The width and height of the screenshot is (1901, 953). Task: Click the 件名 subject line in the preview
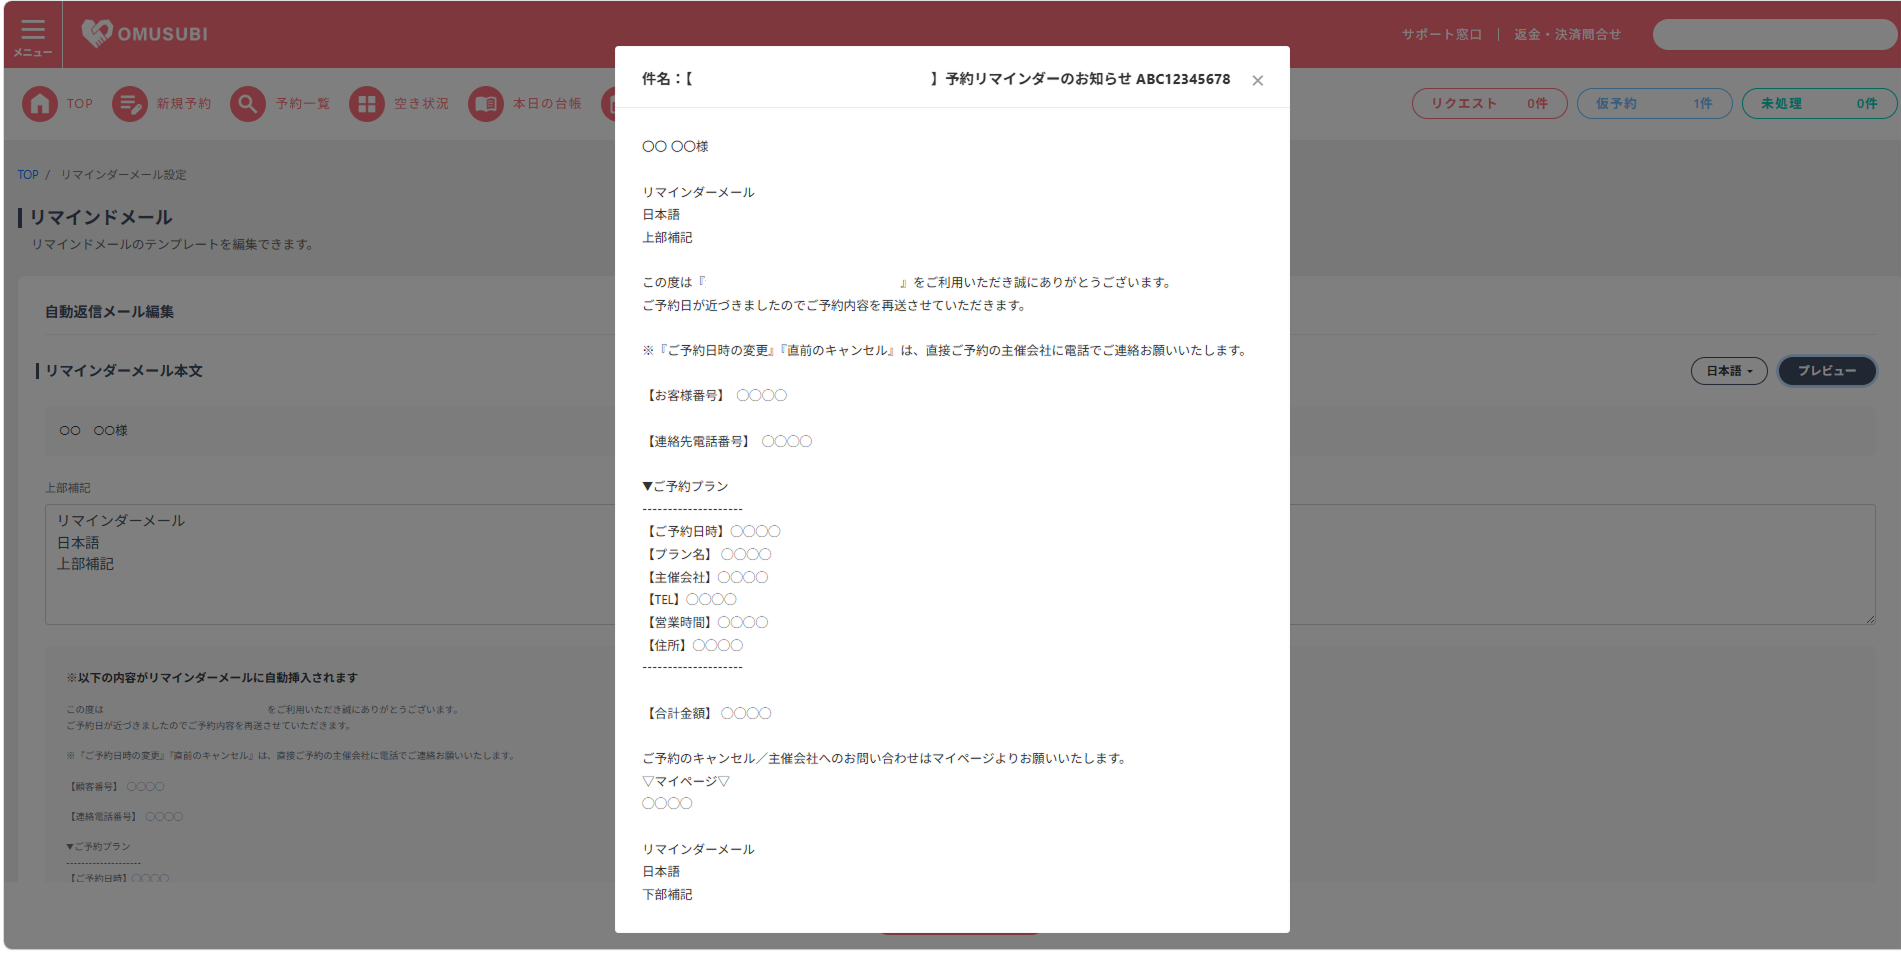coord(936,79)
